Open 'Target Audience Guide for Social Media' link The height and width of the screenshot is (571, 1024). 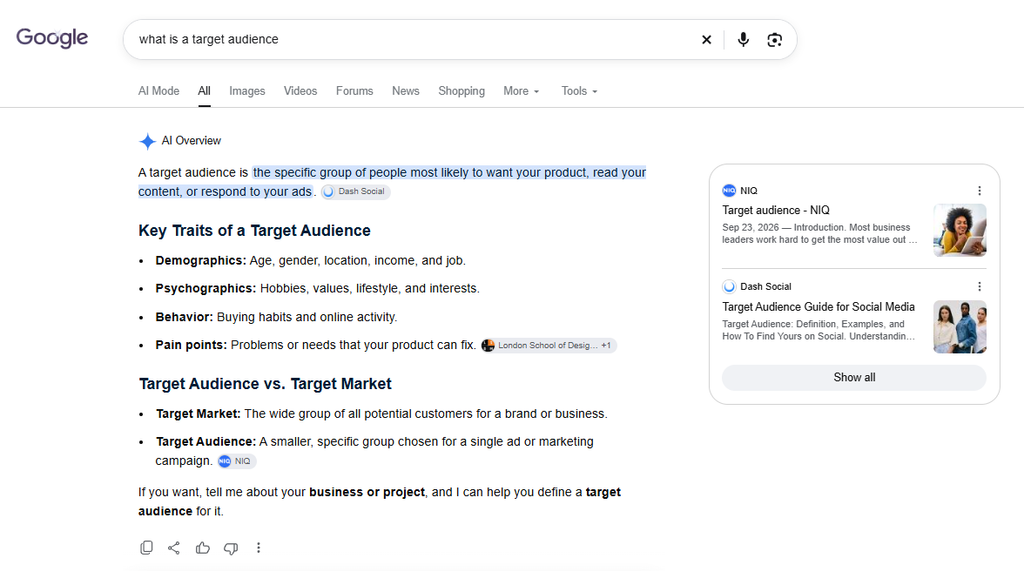[818, 307]
